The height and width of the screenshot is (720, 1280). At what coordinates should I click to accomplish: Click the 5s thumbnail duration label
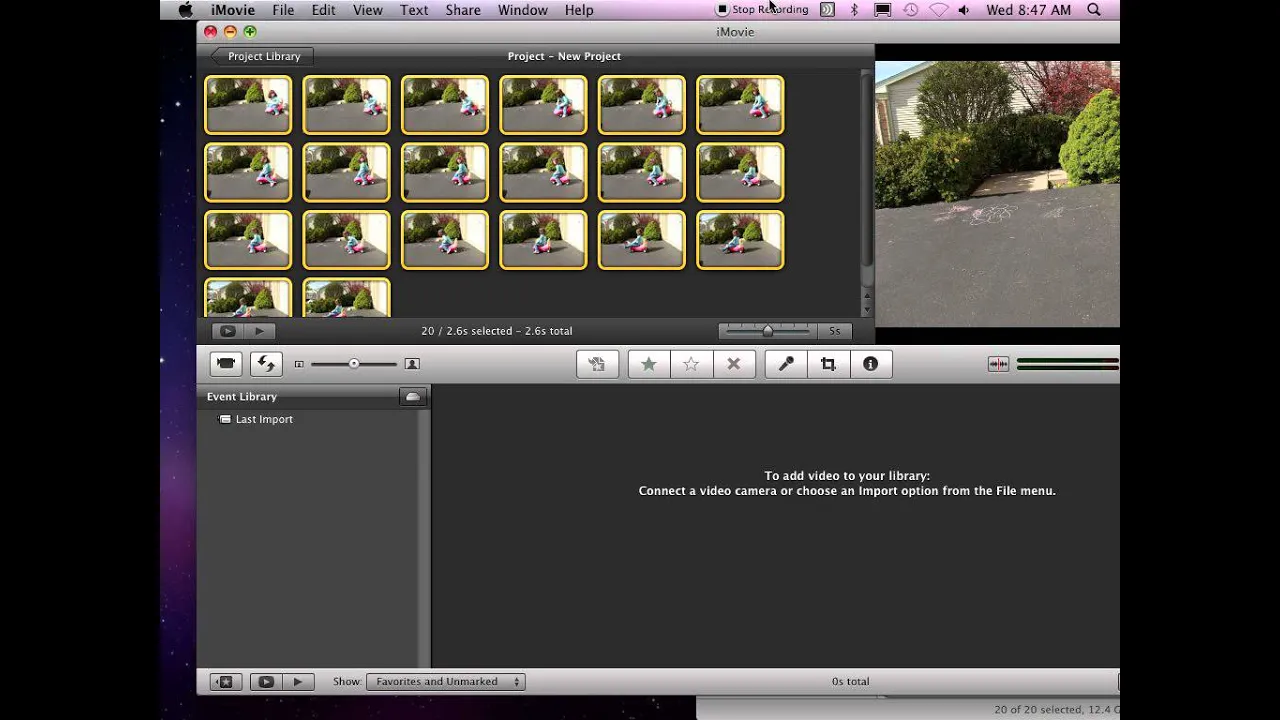coord(834,331)
